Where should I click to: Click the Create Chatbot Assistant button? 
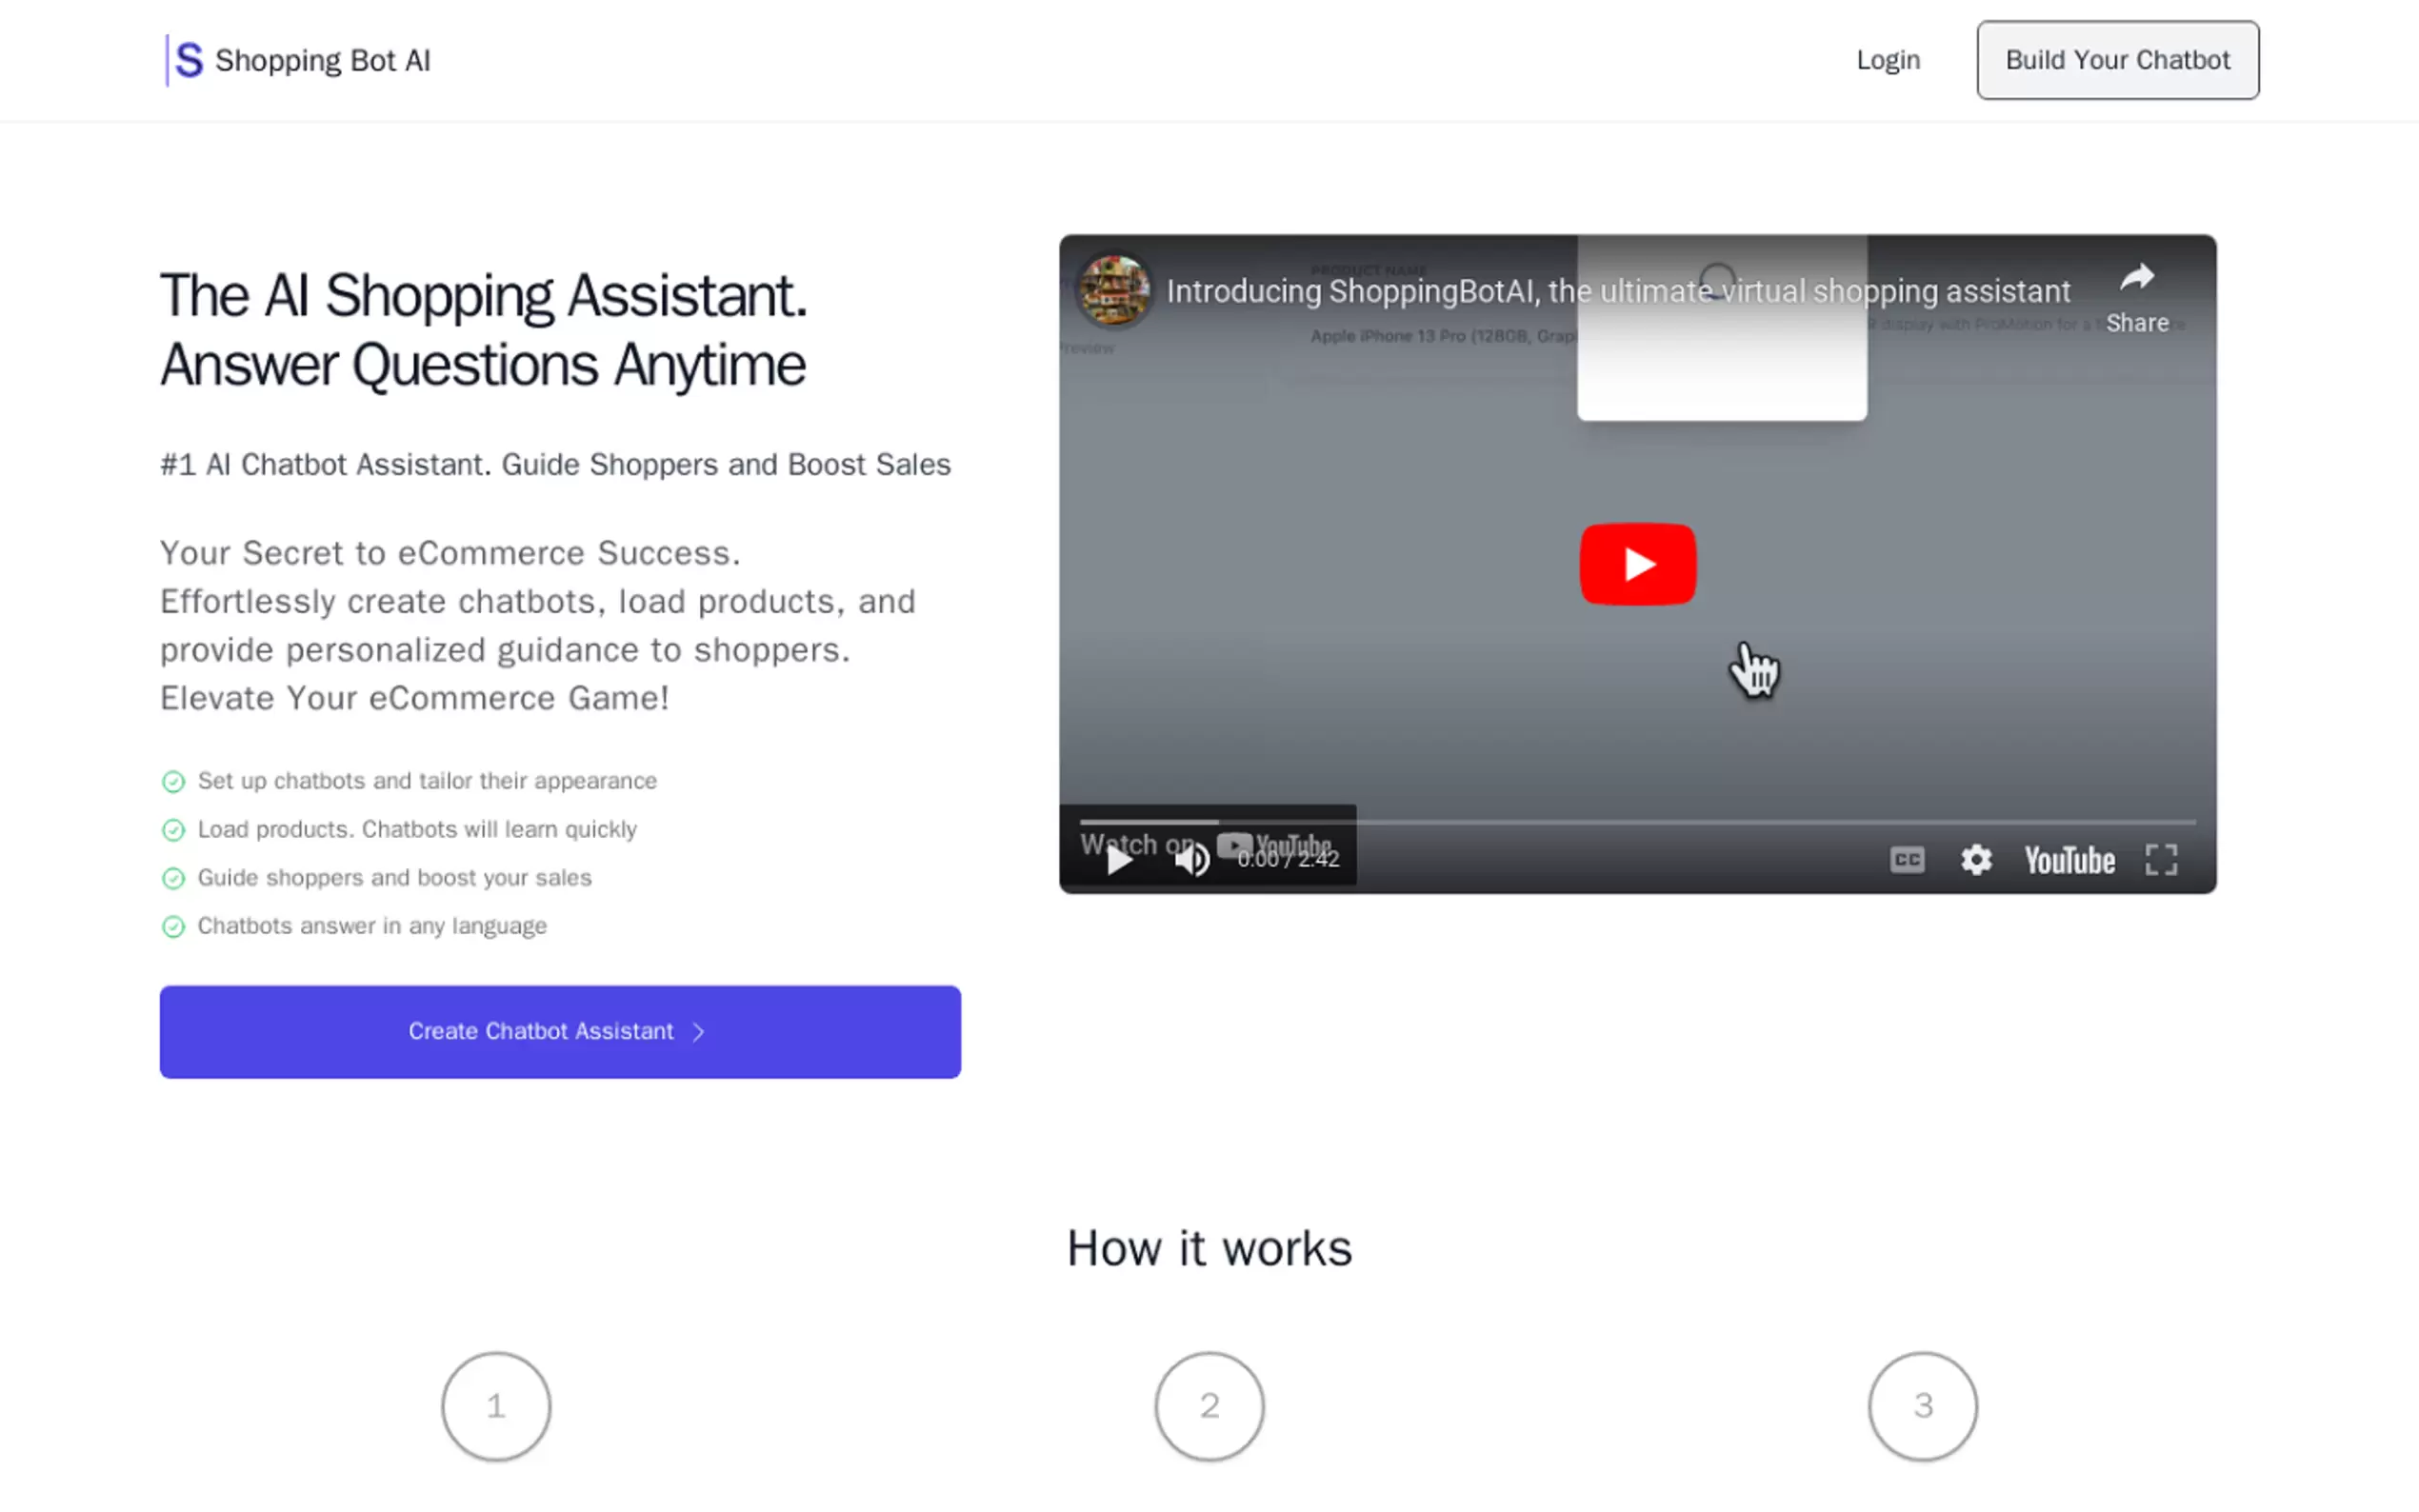pyautogui.click(x=560, y=1031)
